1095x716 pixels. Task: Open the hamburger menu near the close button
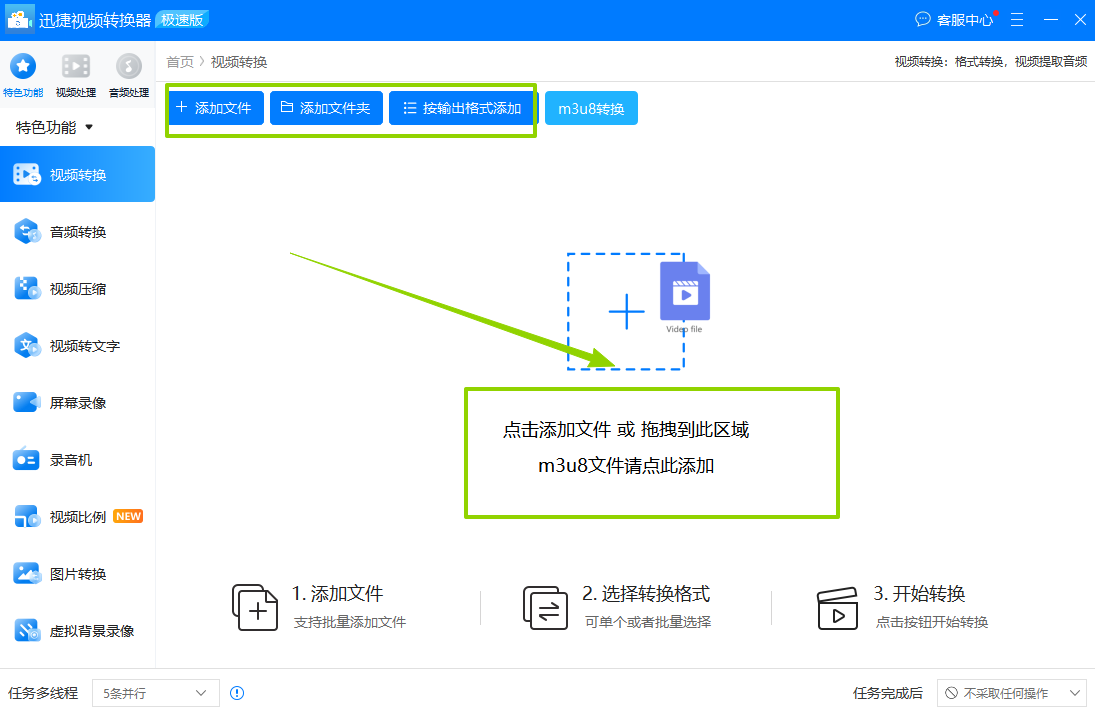click(1016, 19)
